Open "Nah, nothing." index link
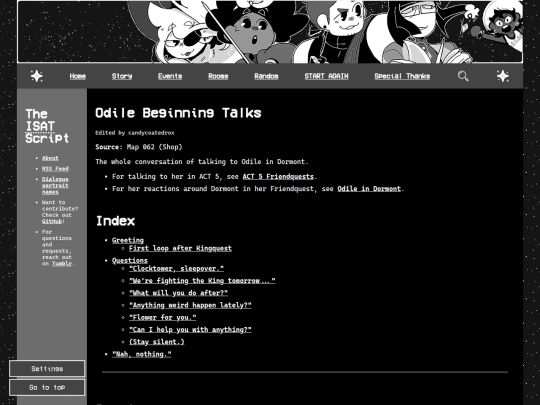Viewport: 540px width, 405px height. coord(142,354)
